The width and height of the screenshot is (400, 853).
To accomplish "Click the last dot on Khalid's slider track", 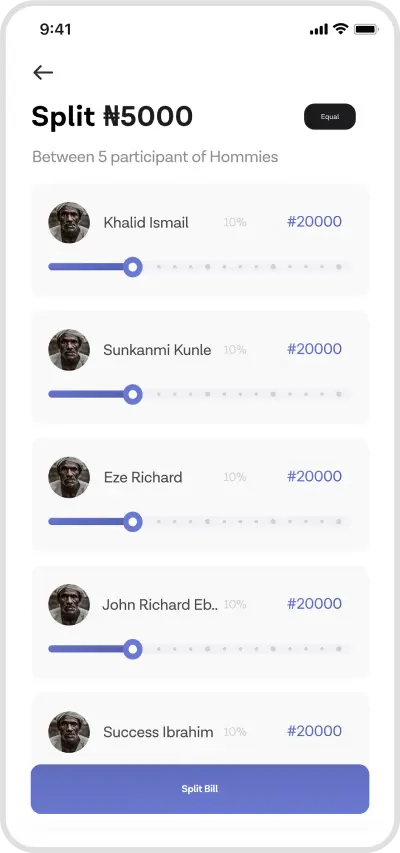I will 339,267.
